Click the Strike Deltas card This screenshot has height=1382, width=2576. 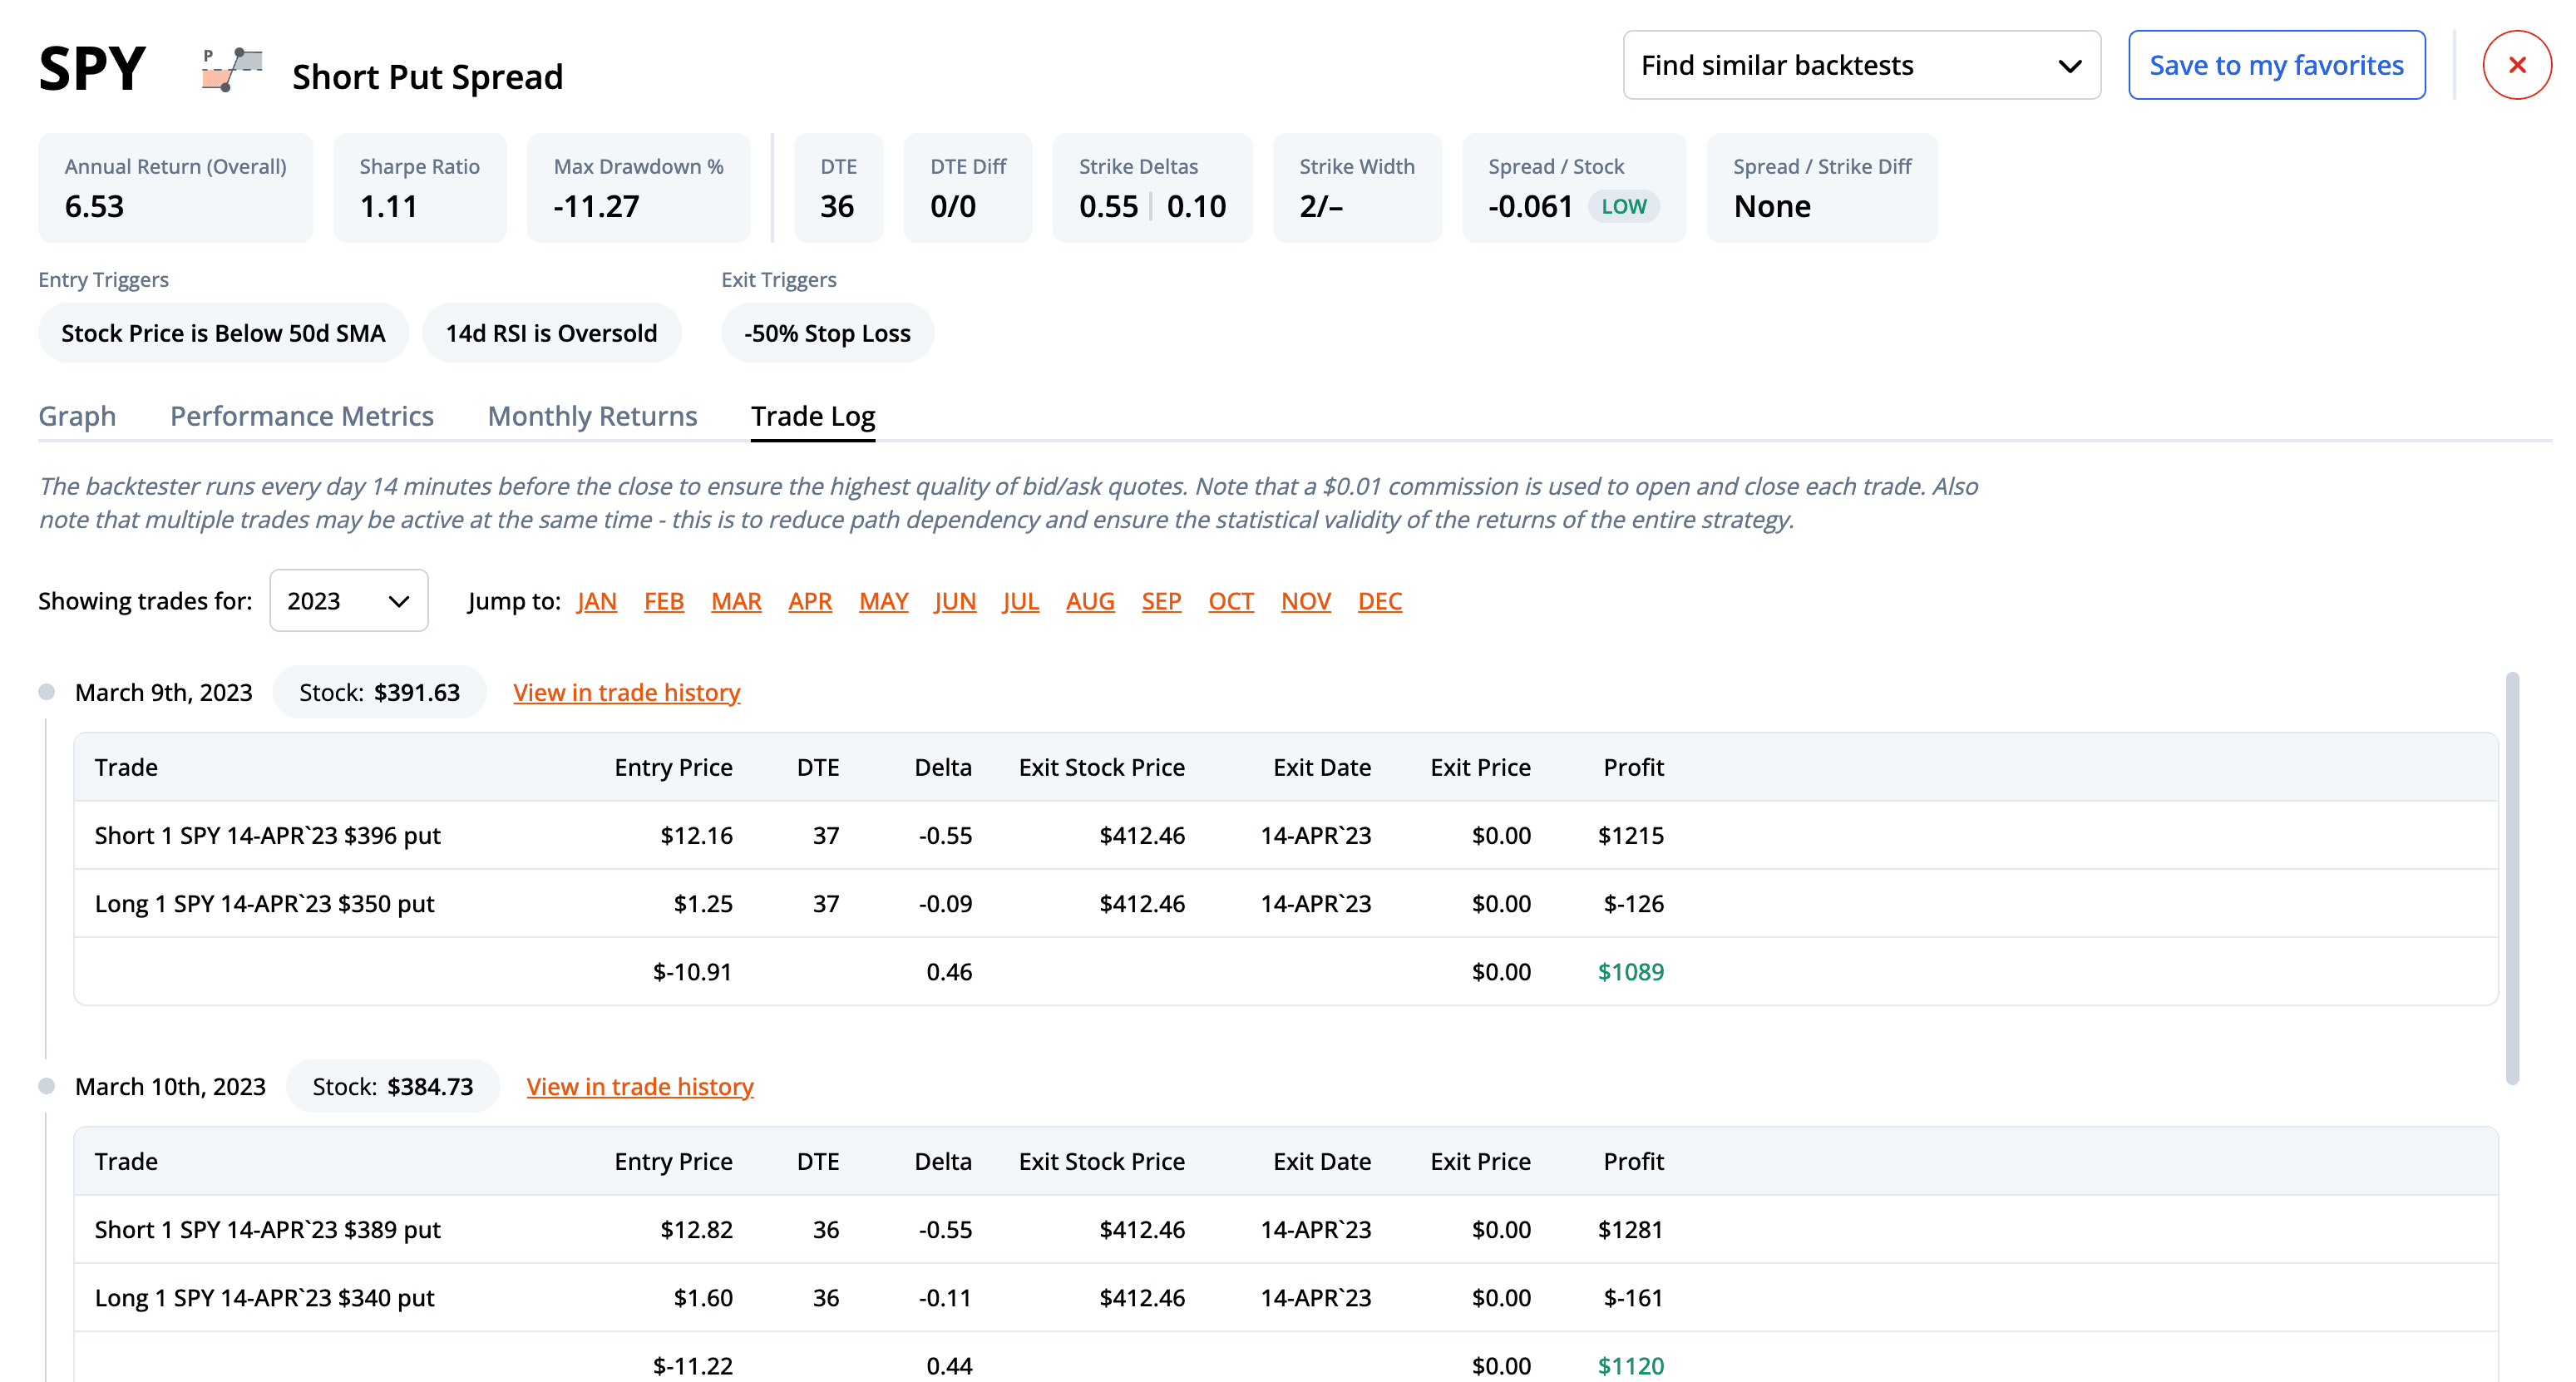pyautogui.click(x=1152, y=188)
